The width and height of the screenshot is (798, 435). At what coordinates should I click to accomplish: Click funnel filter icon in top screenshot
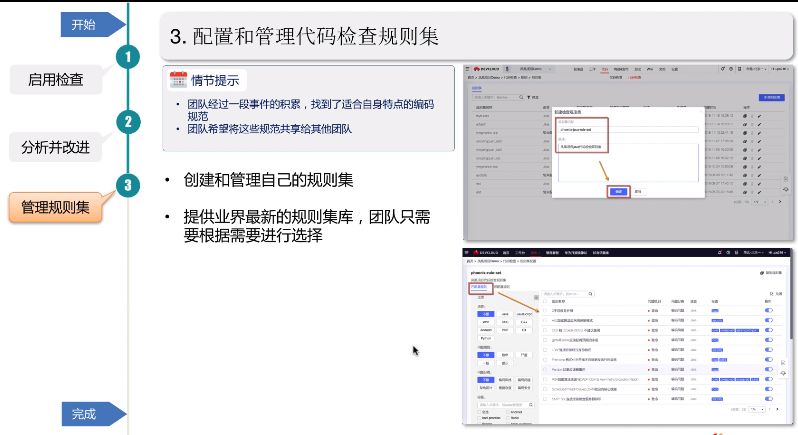coord(528,97)
